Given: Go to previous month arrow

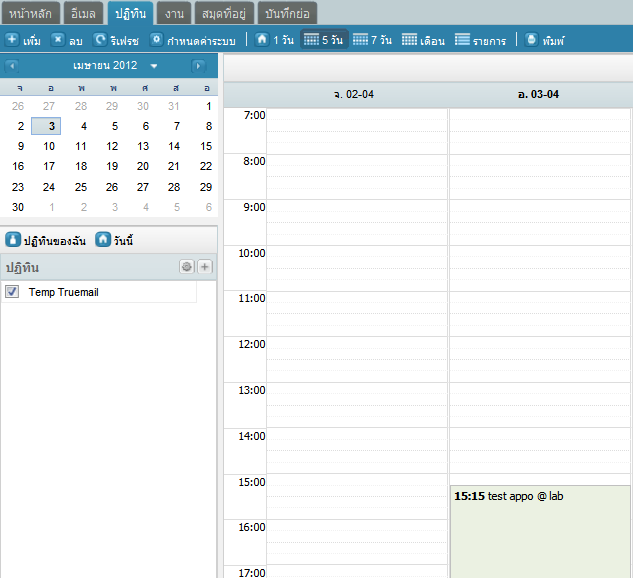Looking at the screenshot, I should click(x=12, y=66).
